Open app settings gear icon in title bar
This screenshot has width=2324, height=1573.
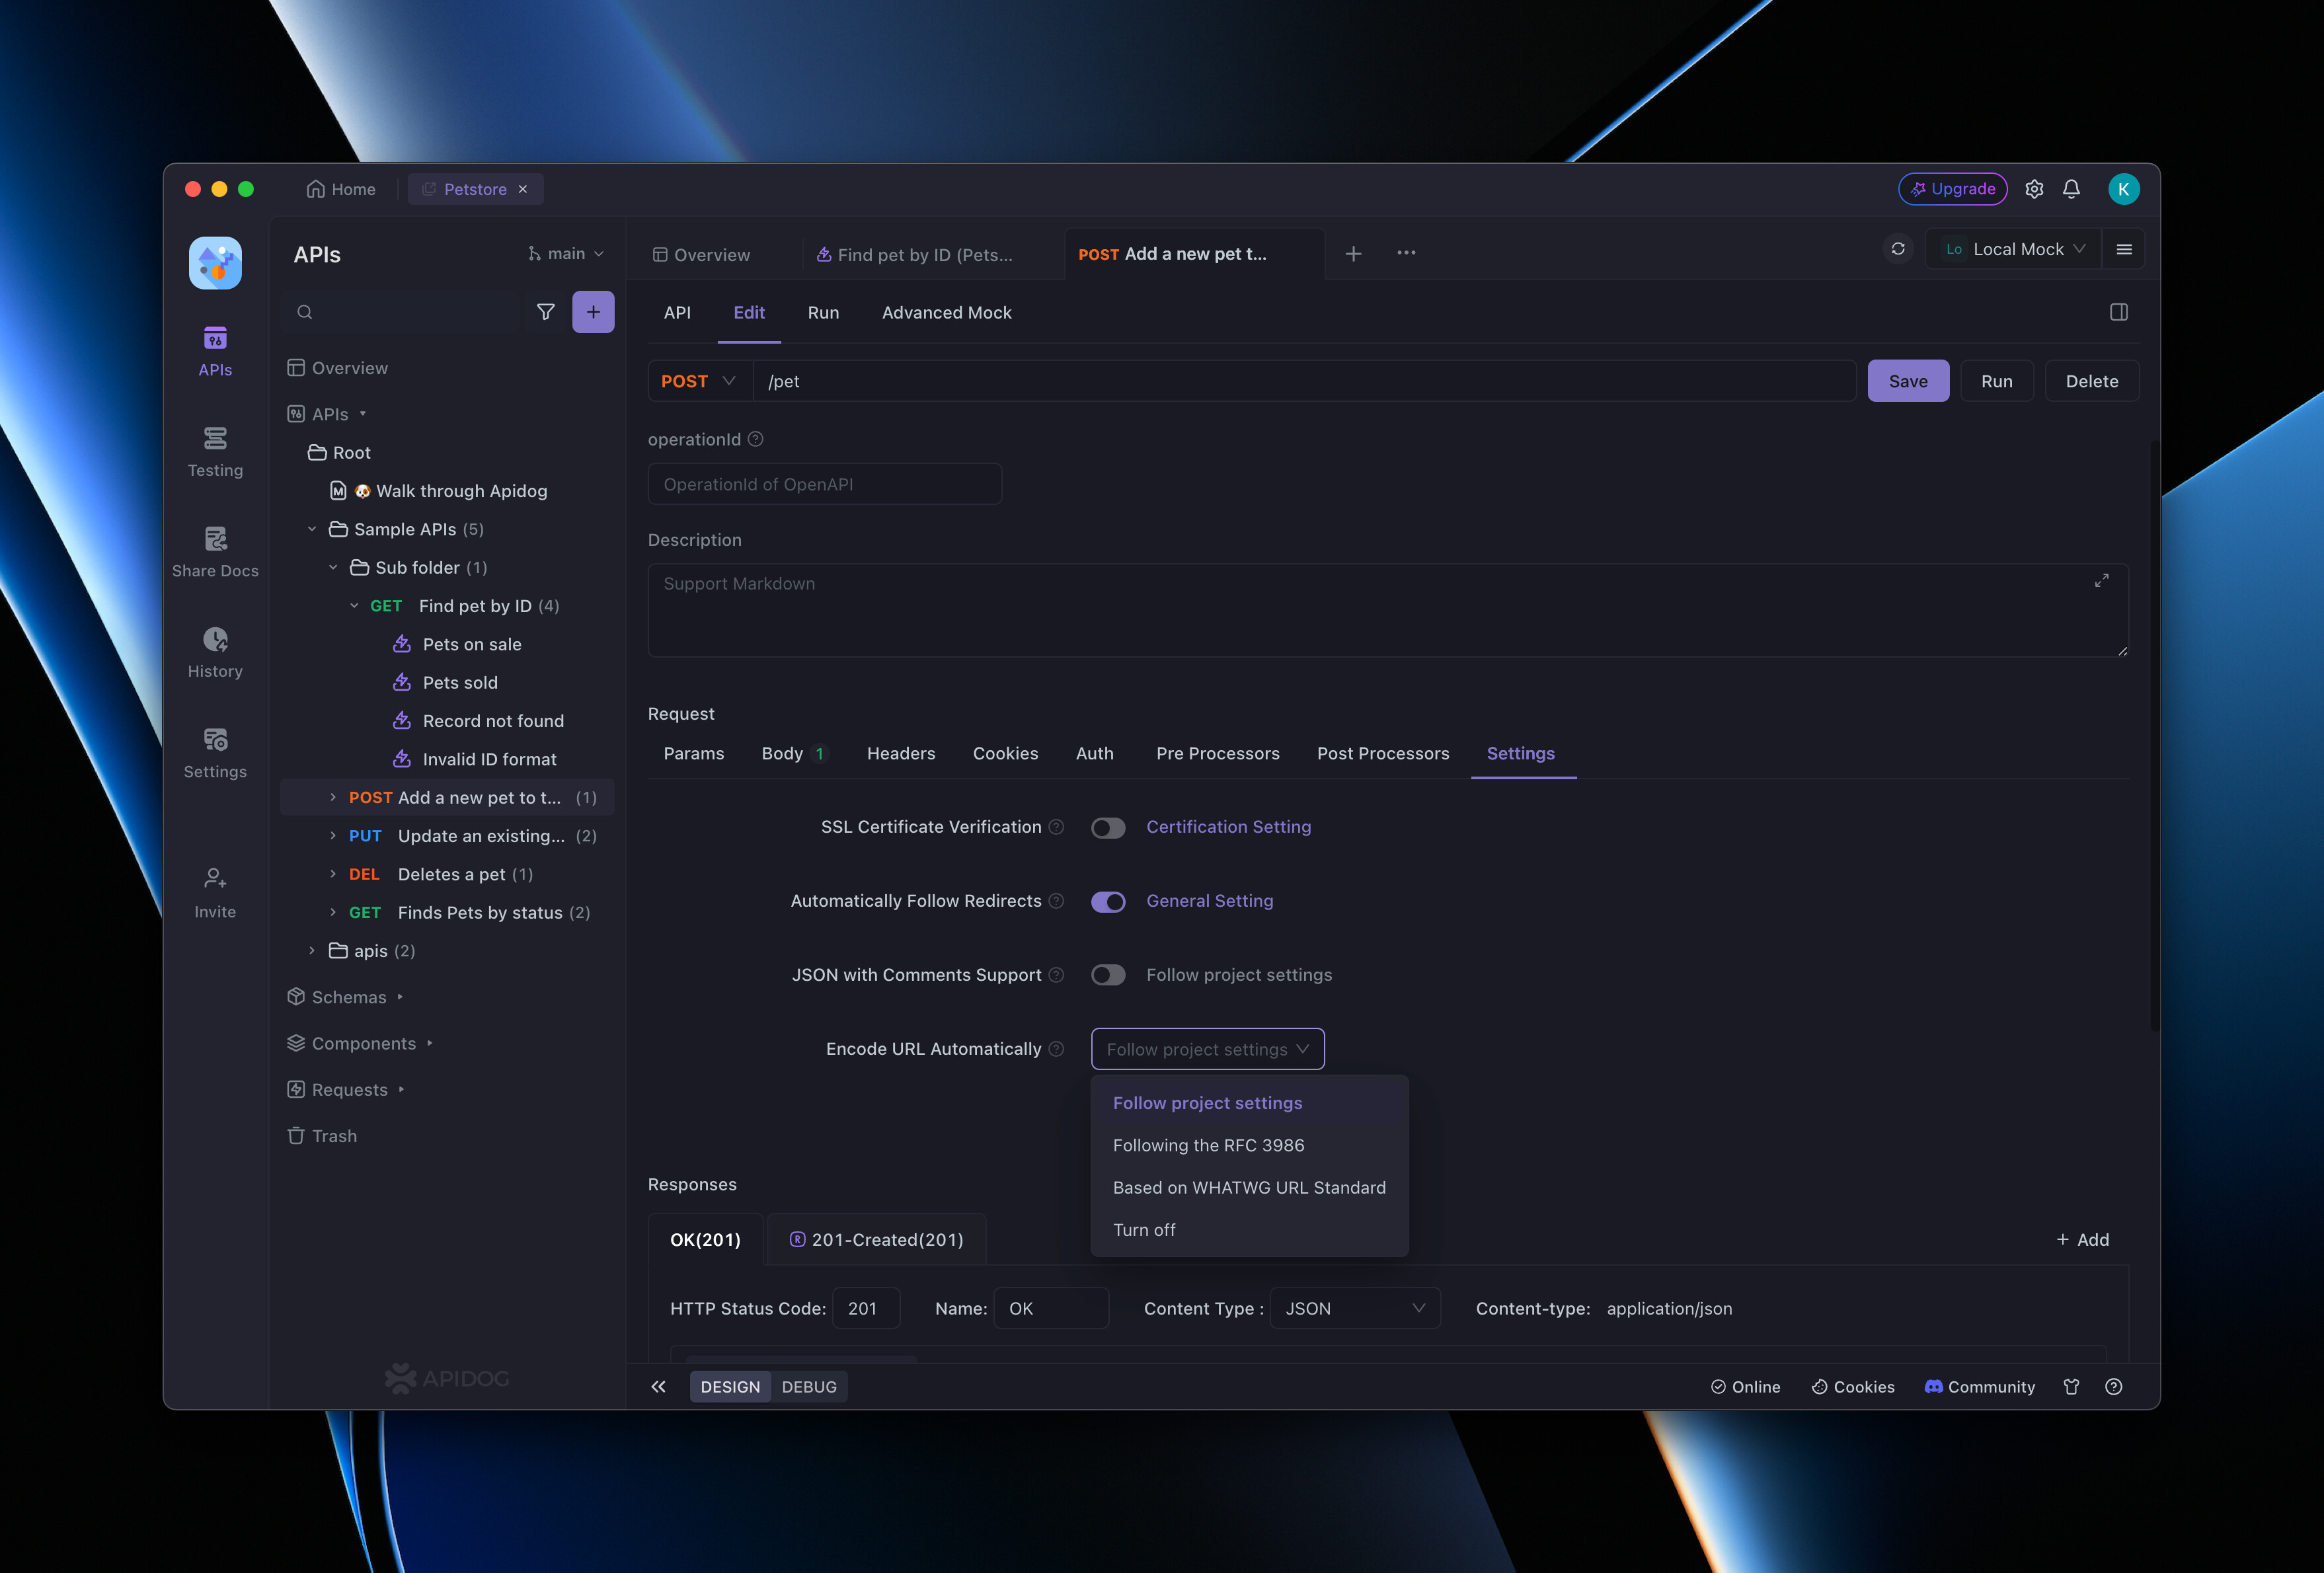coord(2034,189)
